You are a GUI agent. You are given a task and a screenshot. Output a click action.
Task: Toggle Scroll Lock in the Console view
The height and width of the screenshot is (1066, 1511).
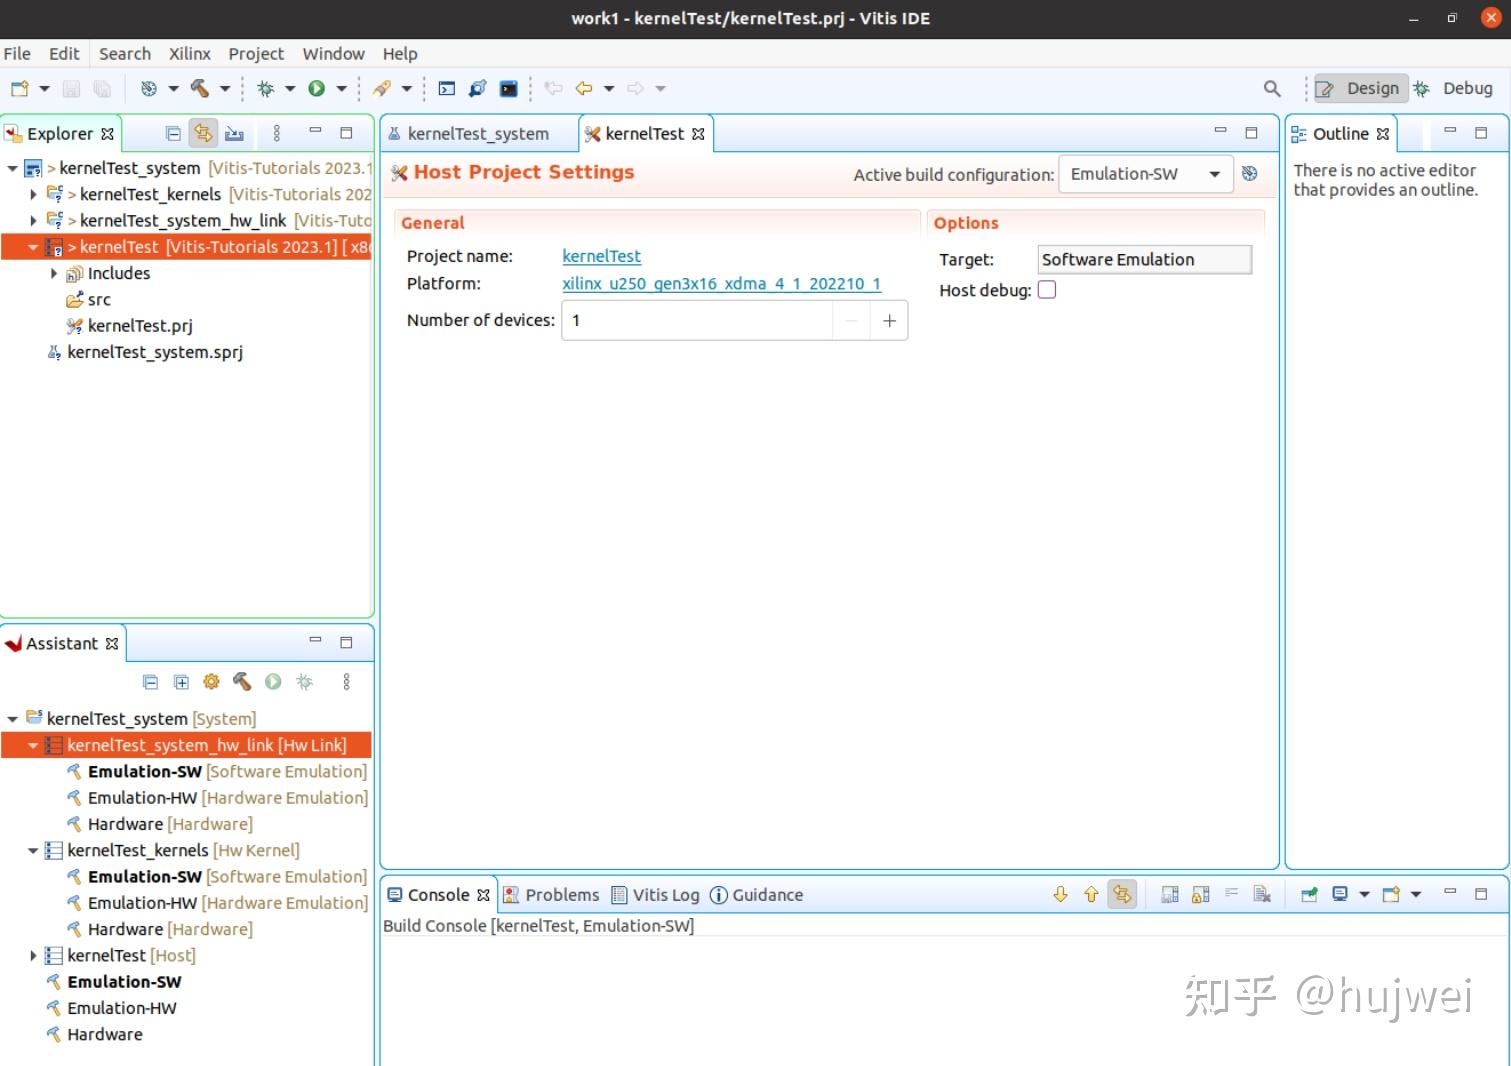coord(1200,894)
